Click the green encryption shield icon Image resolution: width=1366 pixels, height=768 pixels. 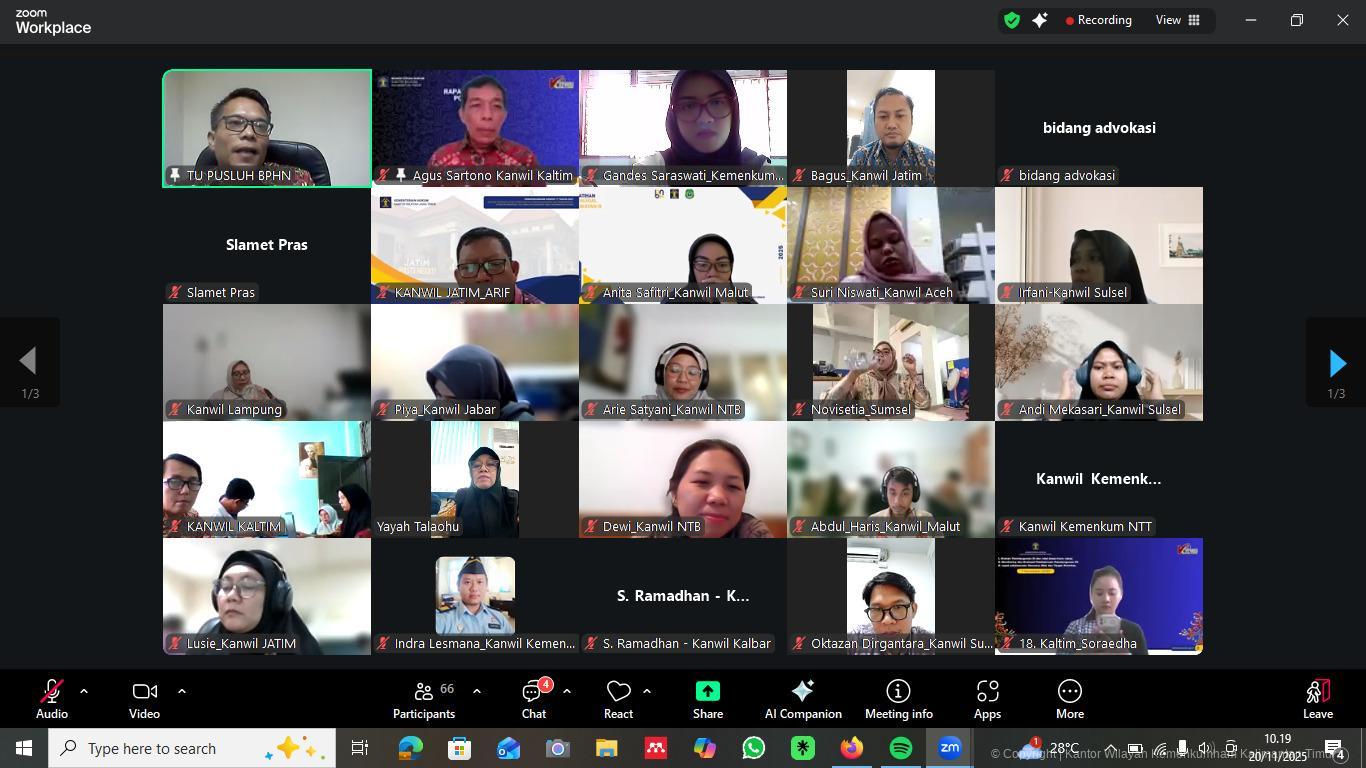[1012, 20]
